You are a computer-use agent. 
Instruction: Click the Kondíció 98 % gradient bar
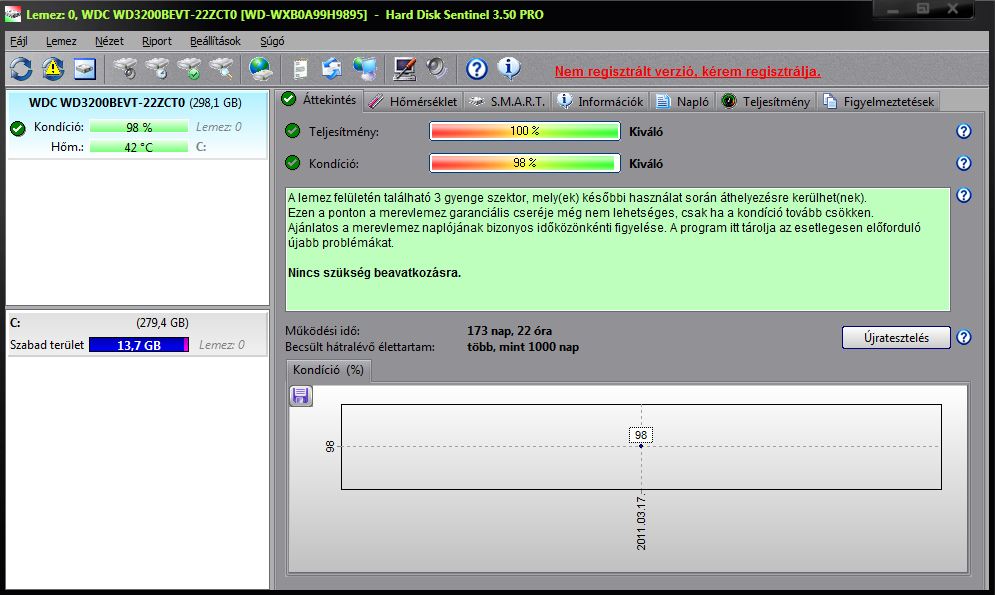[x=525, y=163]
